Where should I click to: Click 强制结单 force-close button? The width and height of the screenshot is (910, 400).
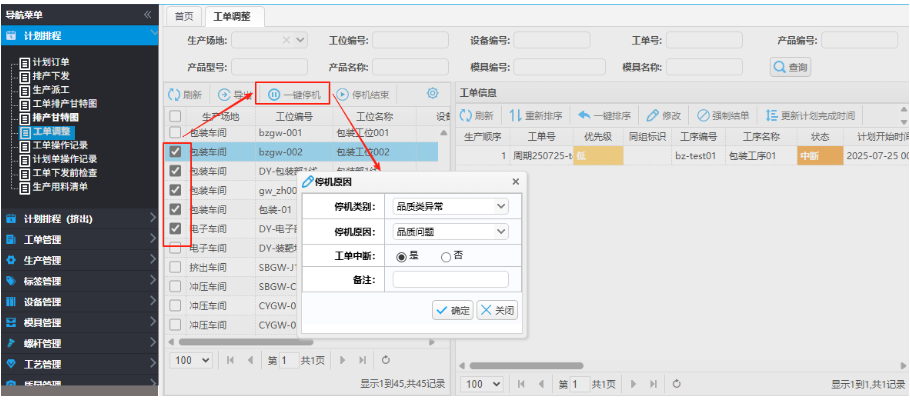click(723, 116)
